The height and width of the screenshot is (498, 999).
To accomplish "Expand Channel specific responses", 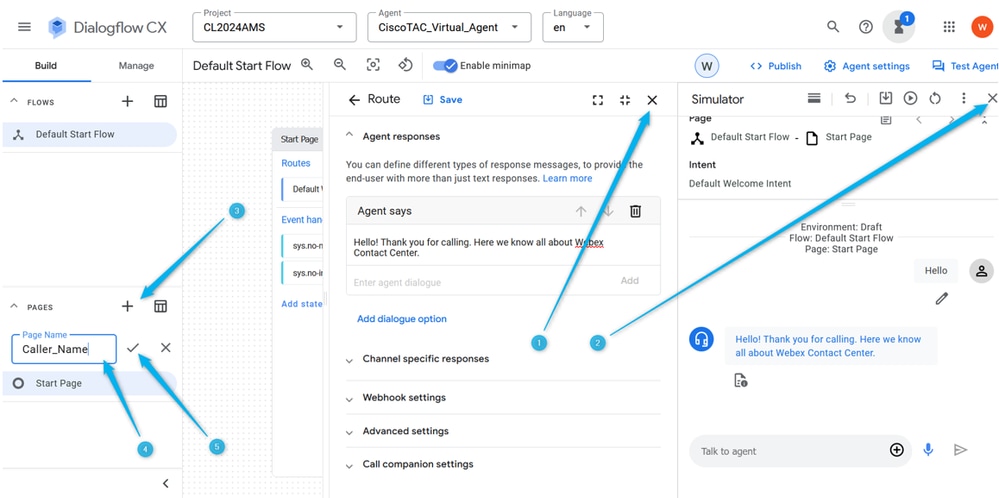I will 349,360.
